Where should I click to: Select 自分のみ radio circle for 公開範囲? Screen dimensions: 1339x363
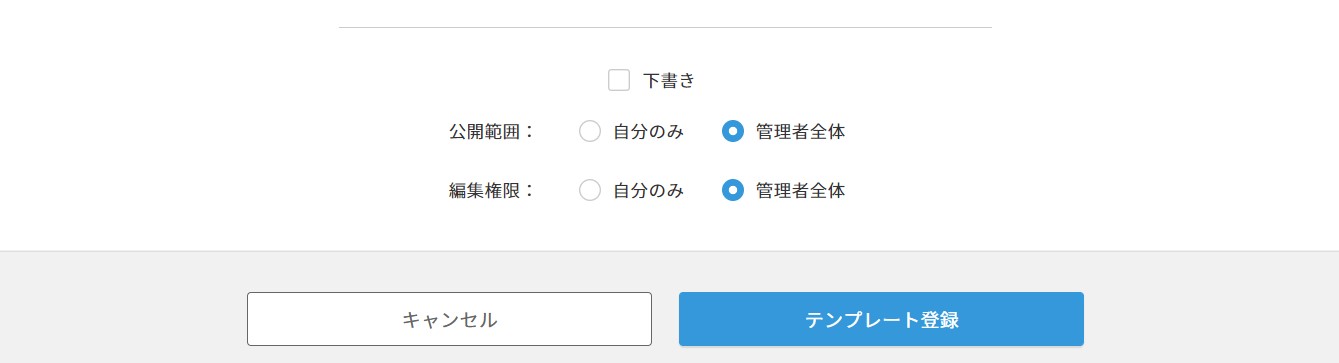tap(590, 131)
